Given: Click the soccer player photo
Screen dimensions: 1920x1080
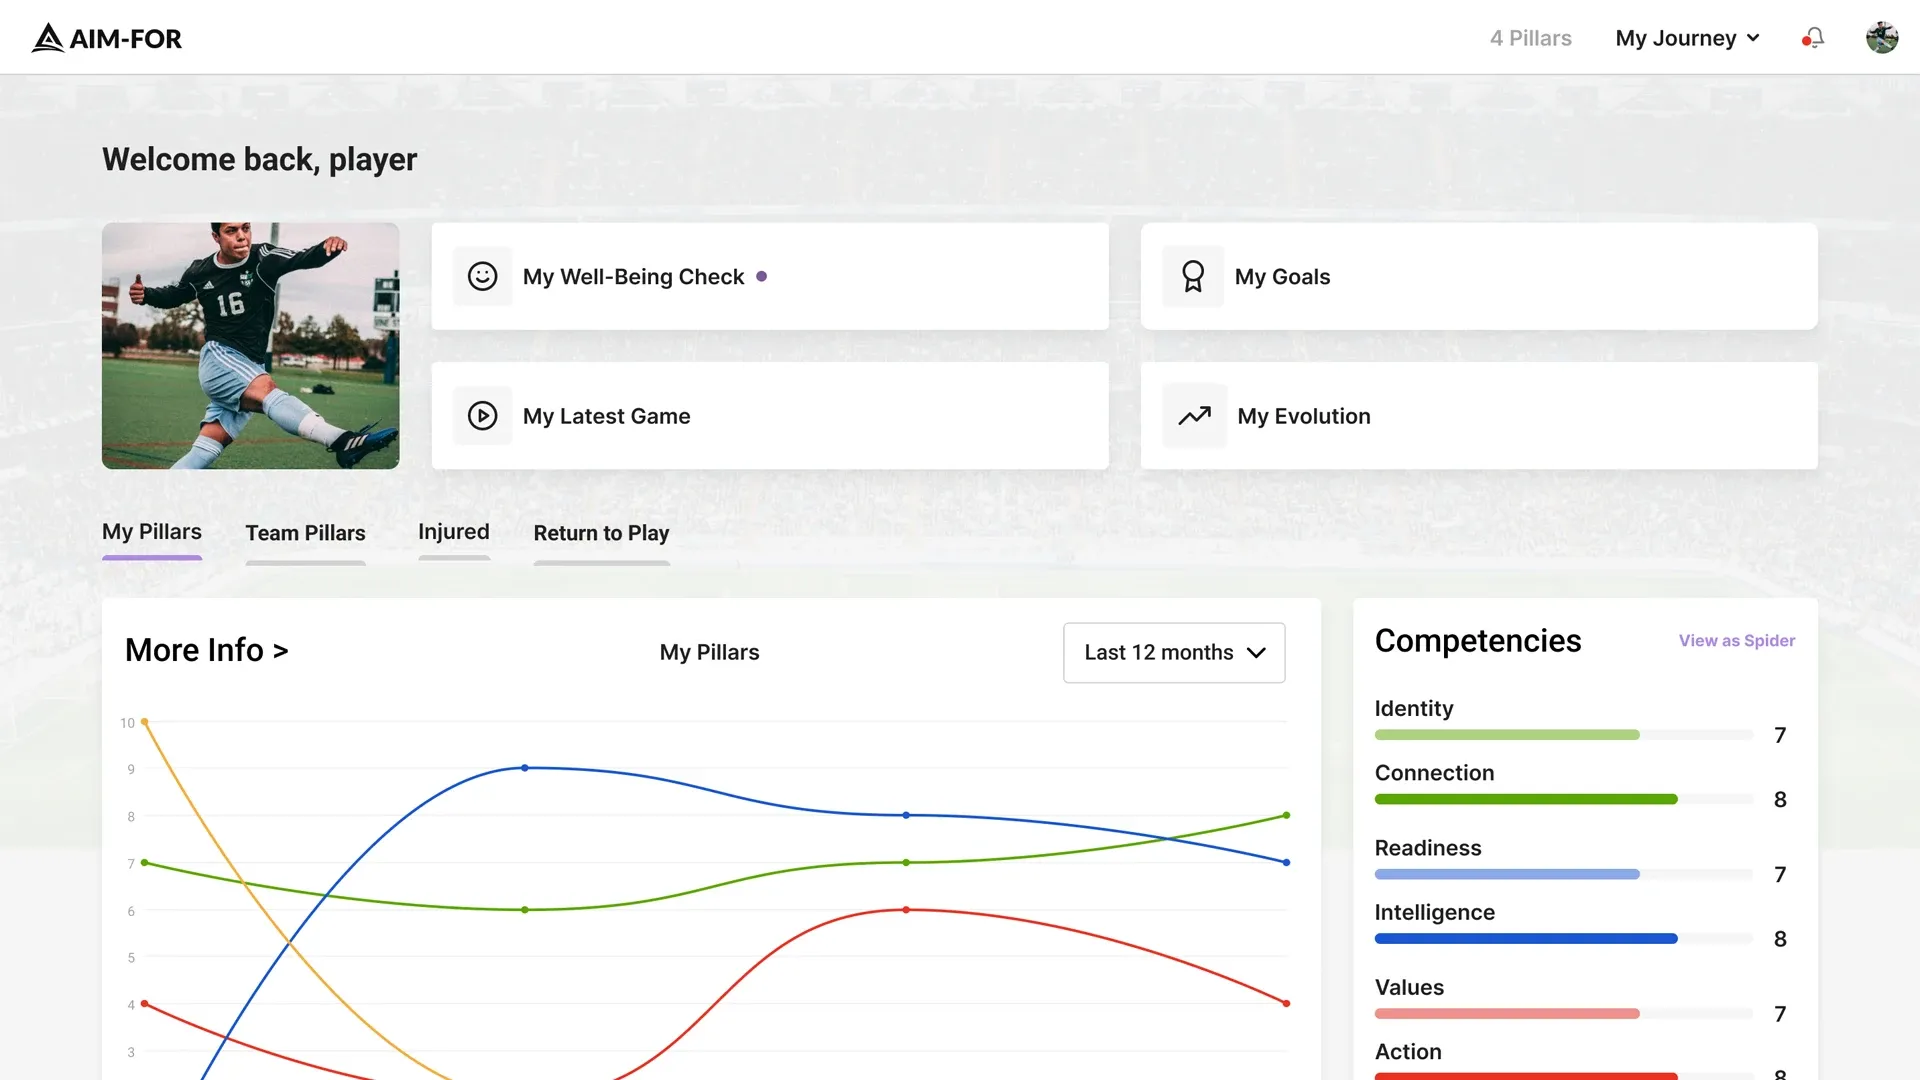Looking at the screenshot, I should (x=250, y=346).
